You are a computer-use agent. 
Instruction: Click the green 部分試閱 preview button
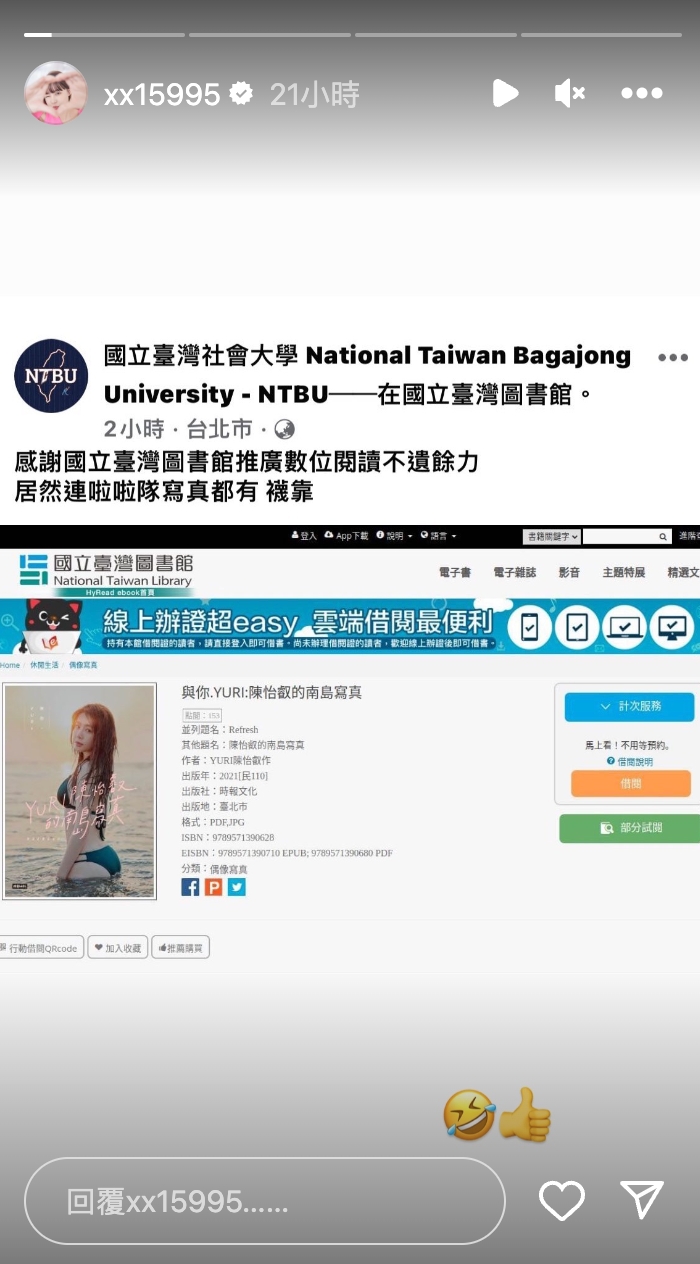click(x=630, y=828)
